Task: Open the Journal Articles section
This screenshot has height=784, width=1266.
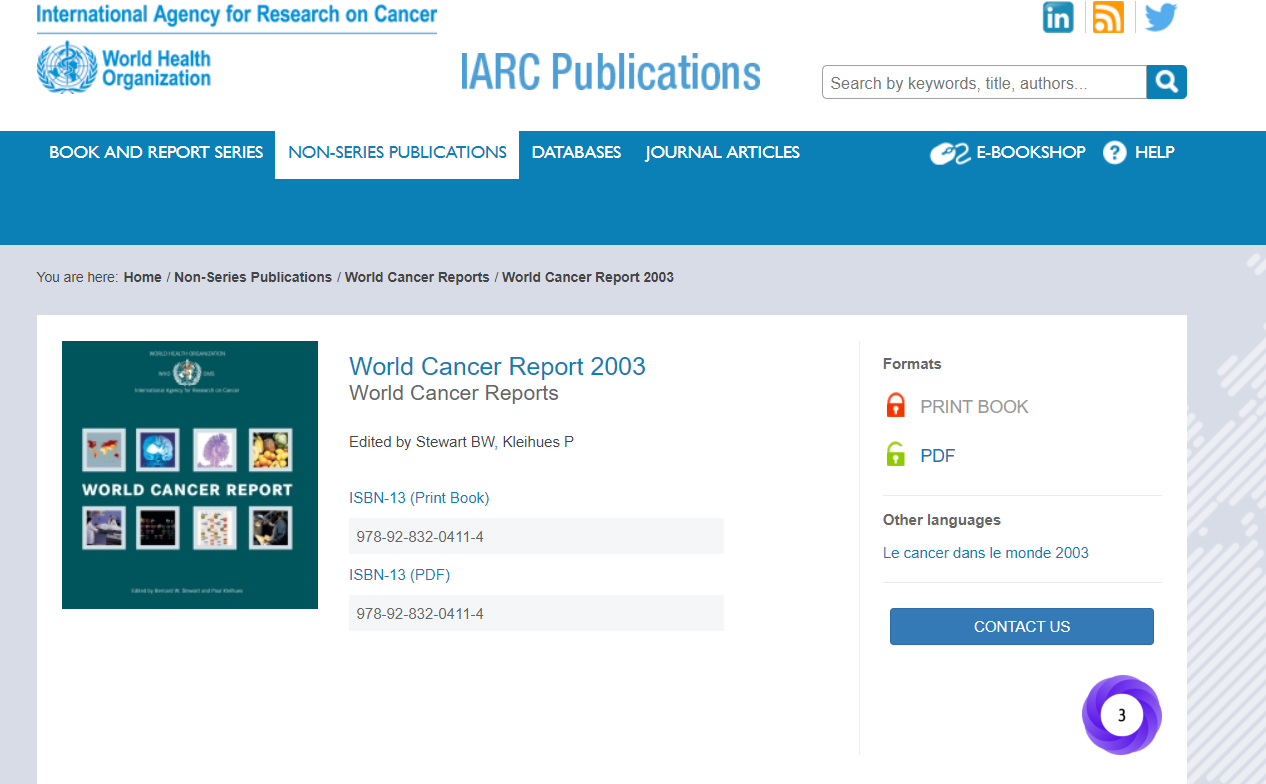Action: pos(722,152)
